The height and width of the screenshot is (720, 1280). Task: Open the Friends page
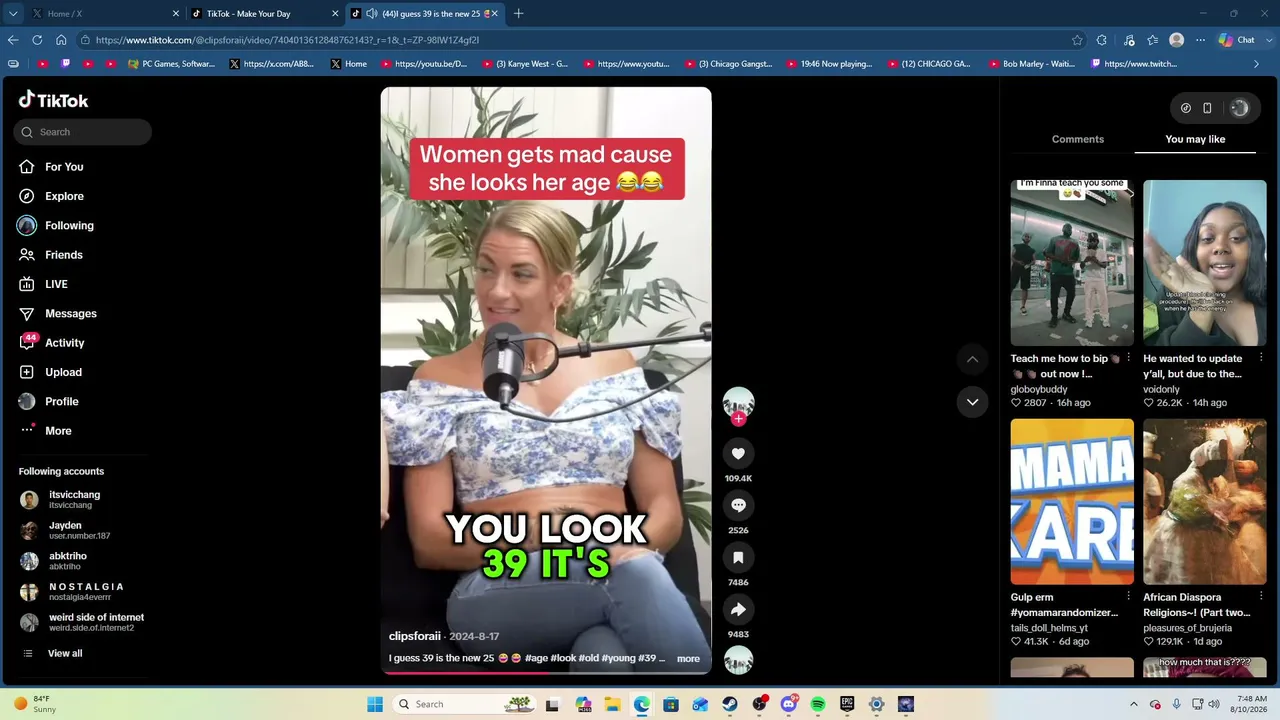[52, 255]
